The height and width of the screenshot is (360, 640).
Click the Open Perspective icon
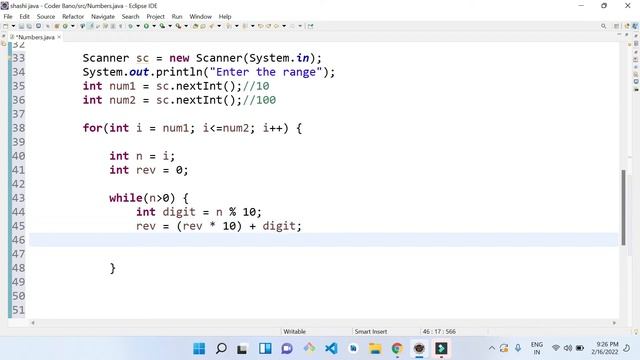(616, 26)
